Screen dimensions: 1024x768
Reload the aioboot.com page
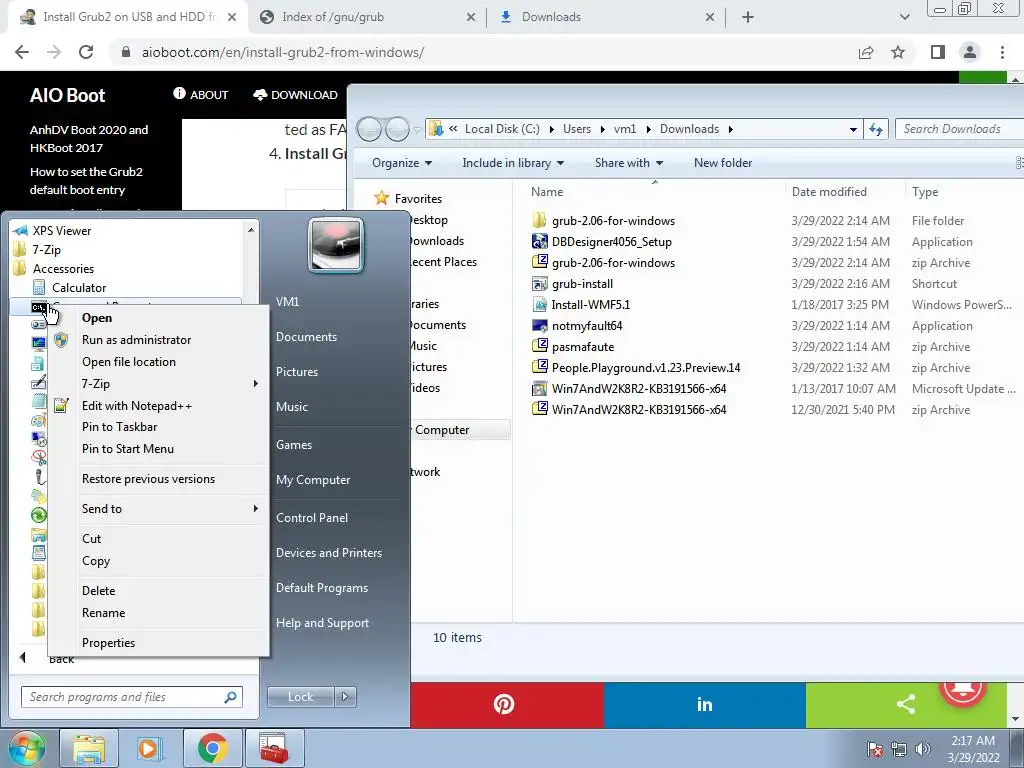tap(86, 52)
